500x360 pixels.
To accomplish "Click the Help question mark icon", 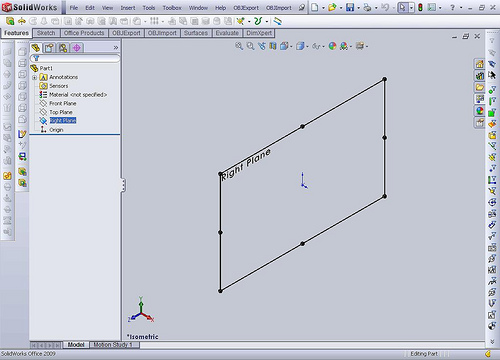I will pyautogui.click(x=452, y=7).
